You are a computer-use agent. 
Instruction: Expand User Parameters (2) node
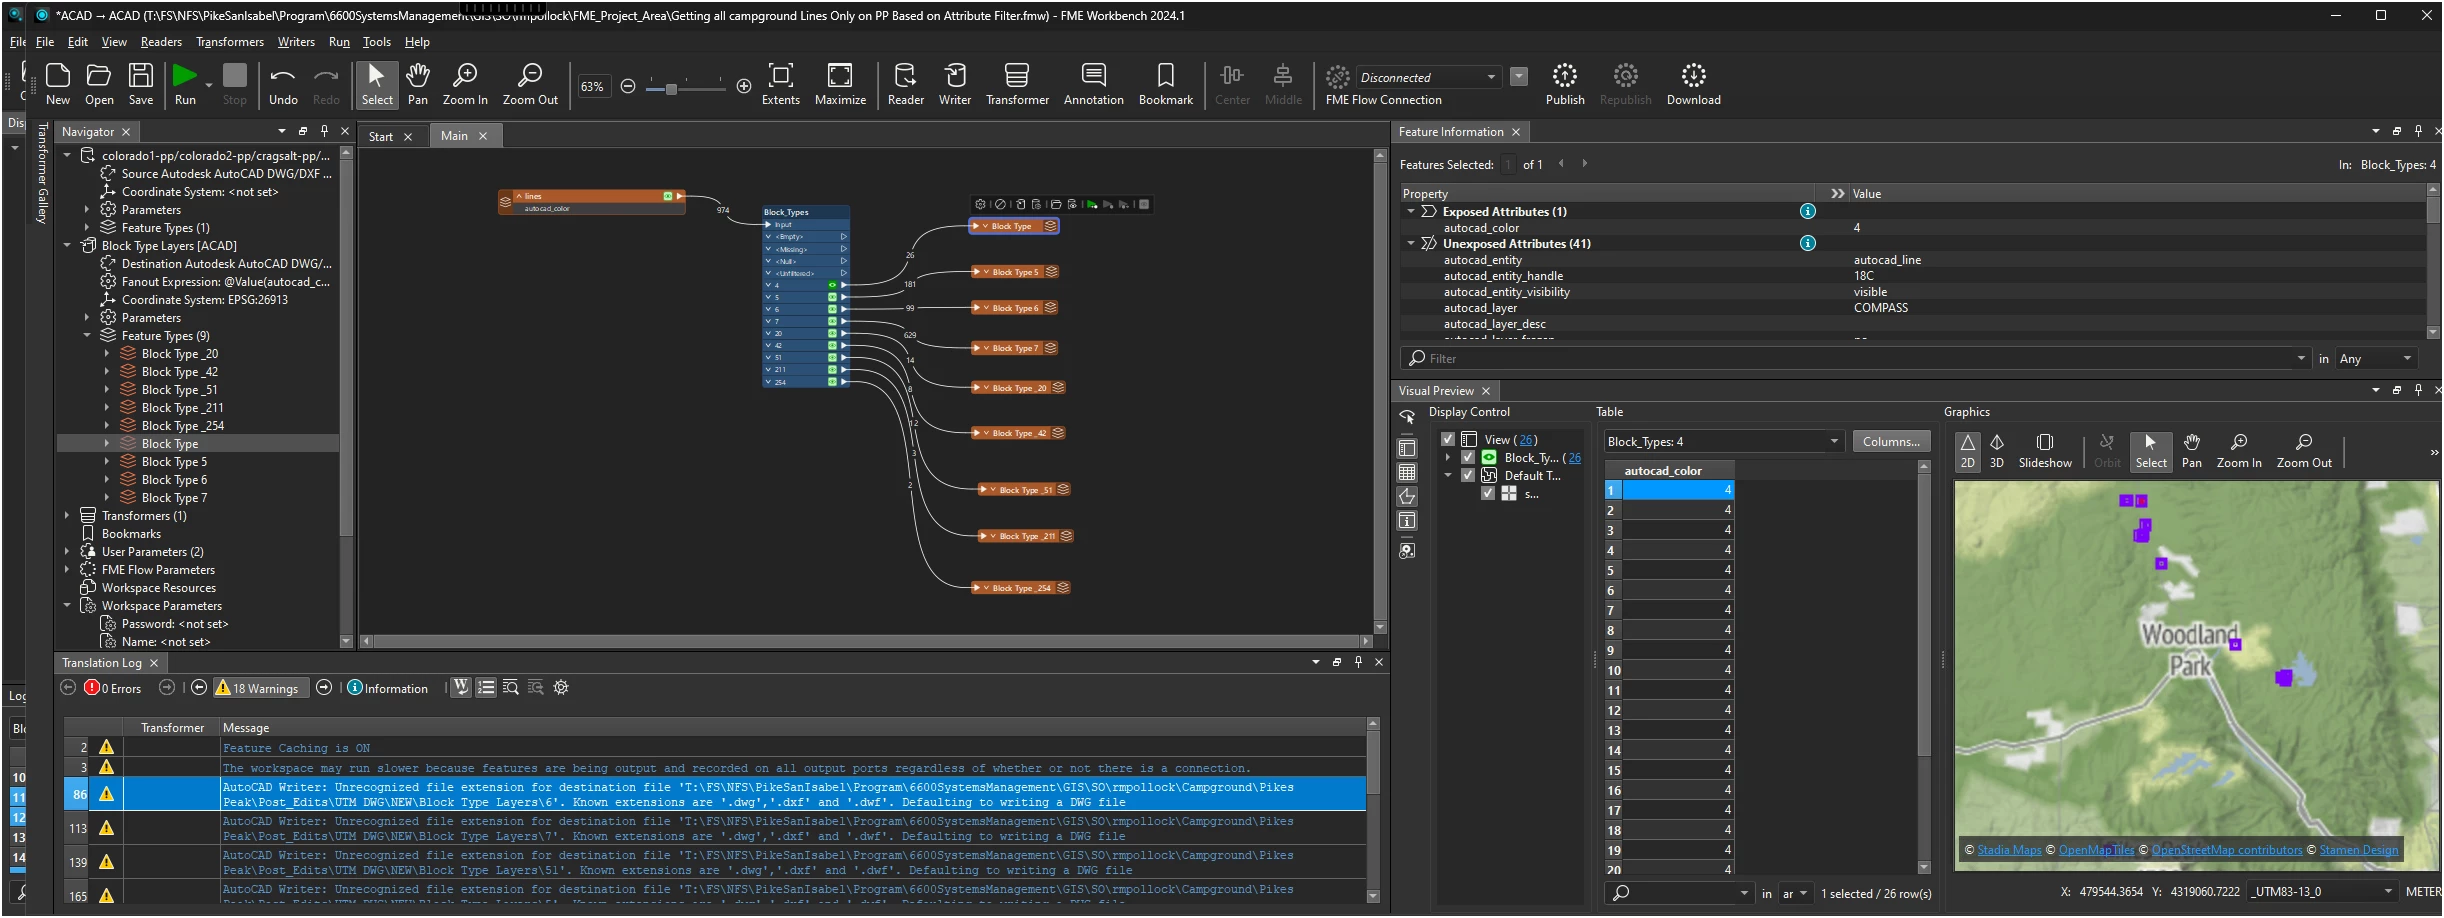pos(67,552)
